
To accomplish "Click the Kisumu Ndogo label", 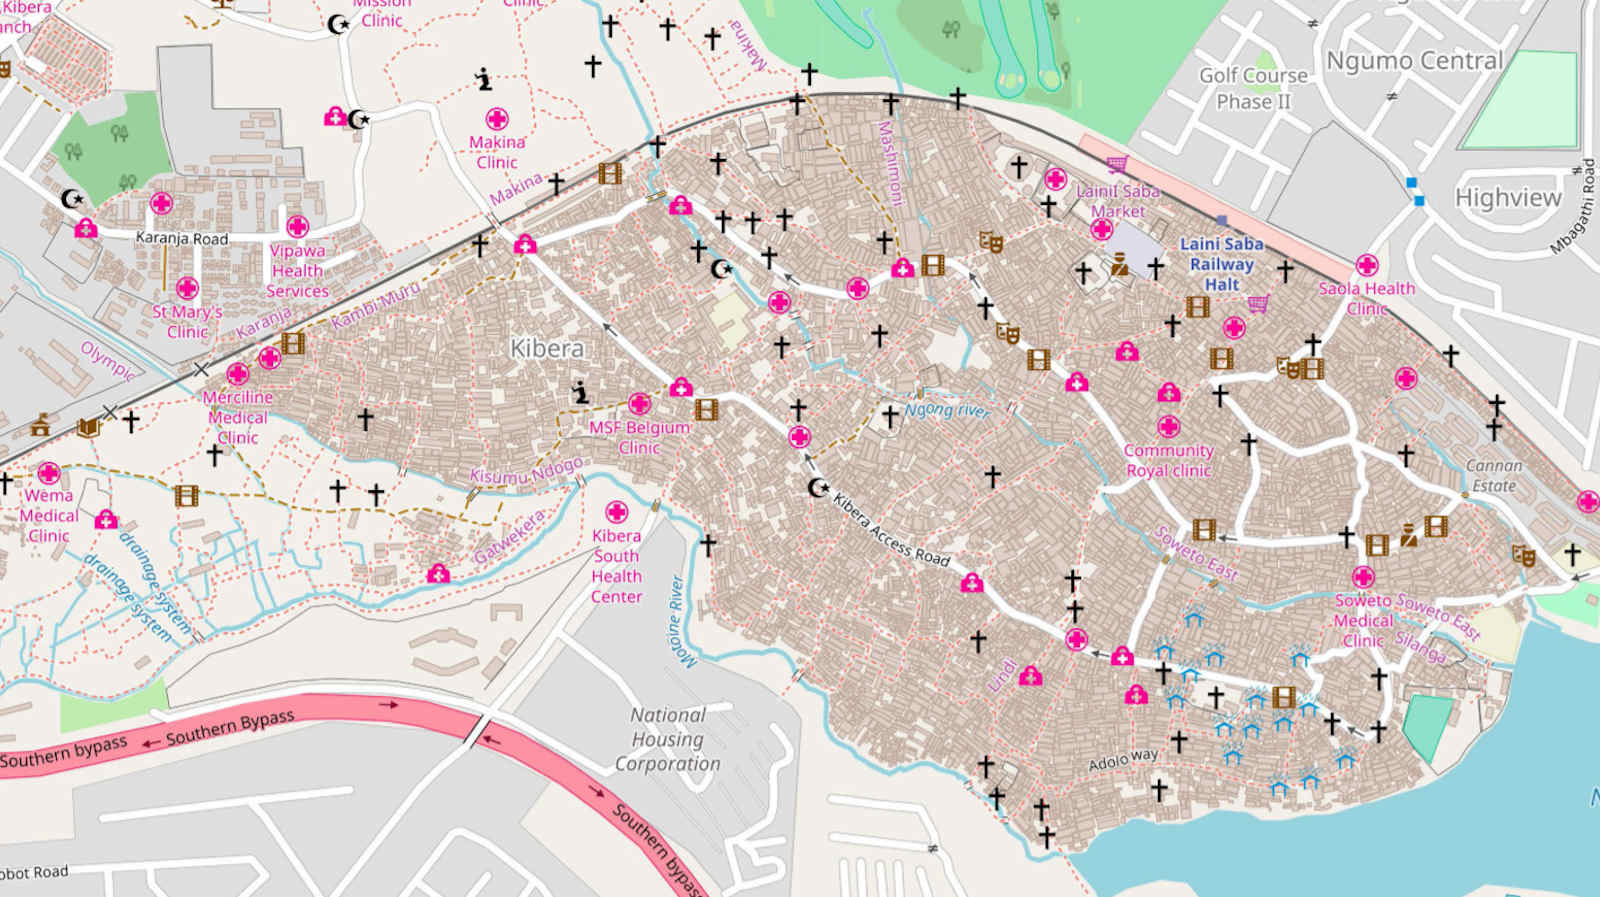I will 527,471.
